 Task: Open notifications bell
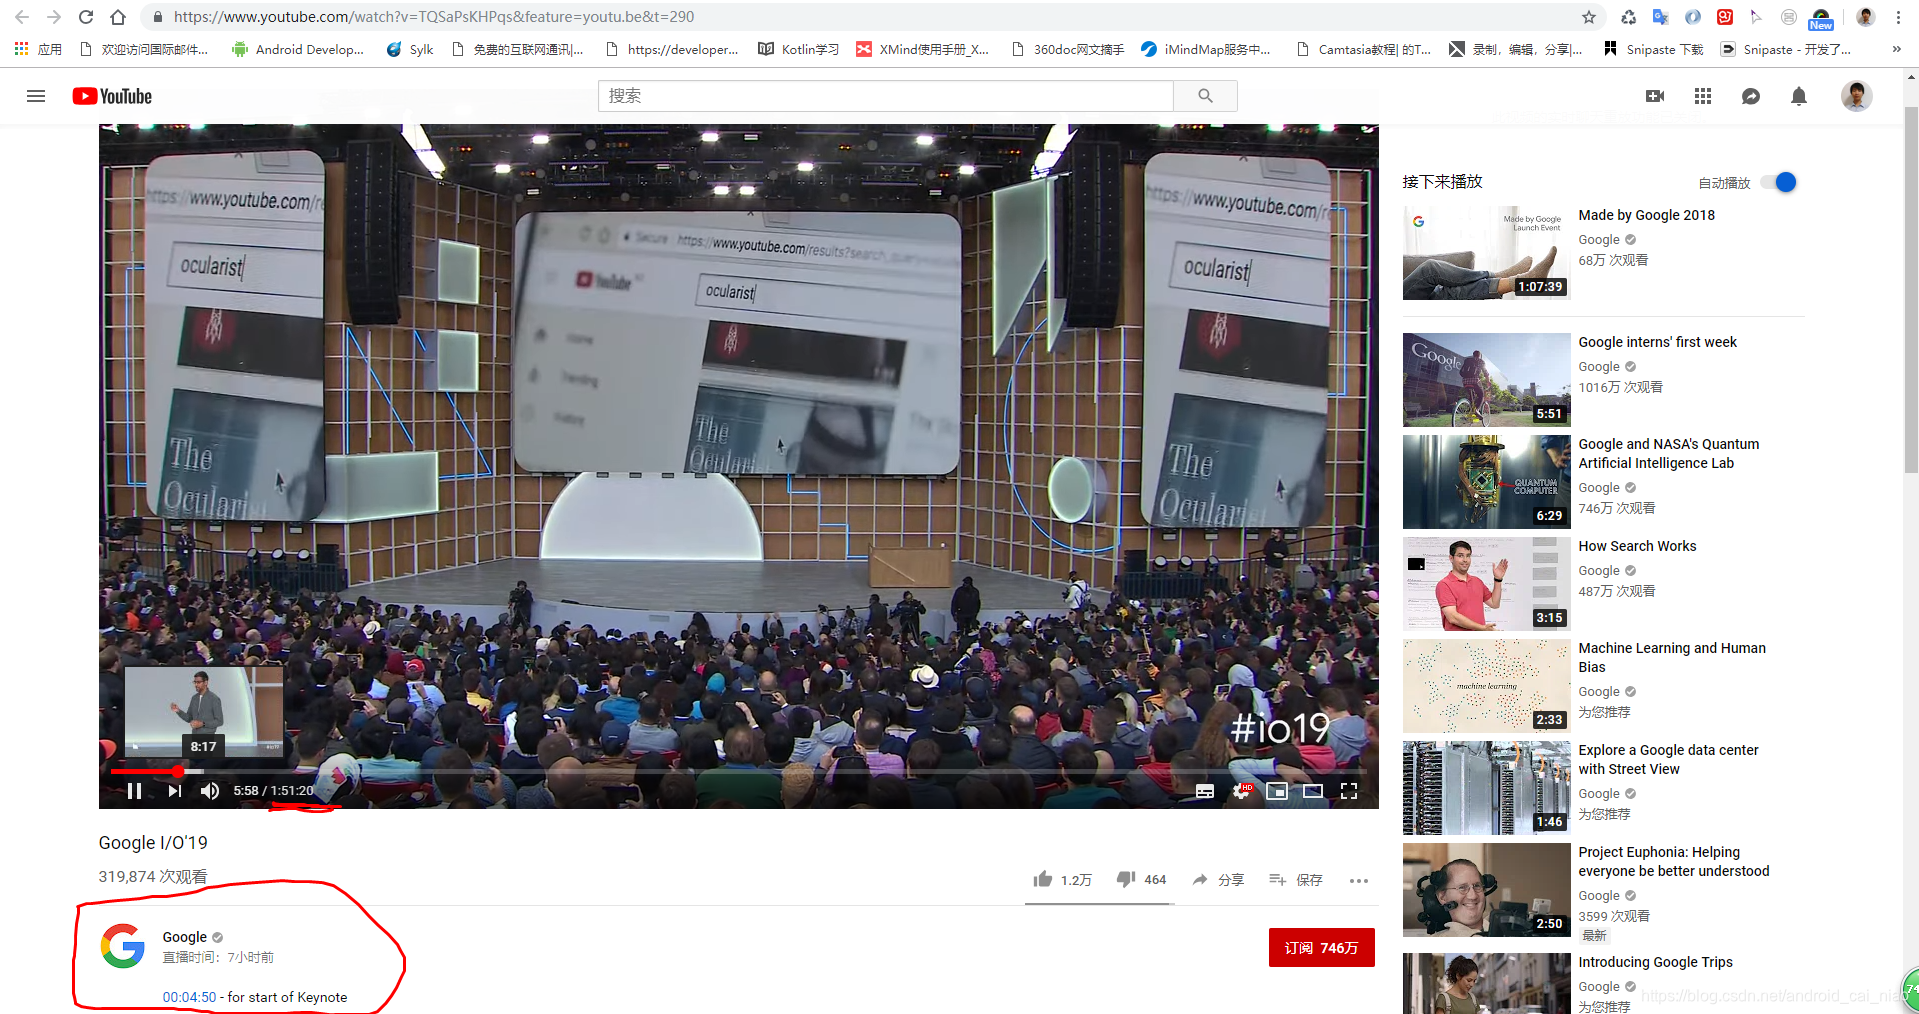[x=1799, y=96]
